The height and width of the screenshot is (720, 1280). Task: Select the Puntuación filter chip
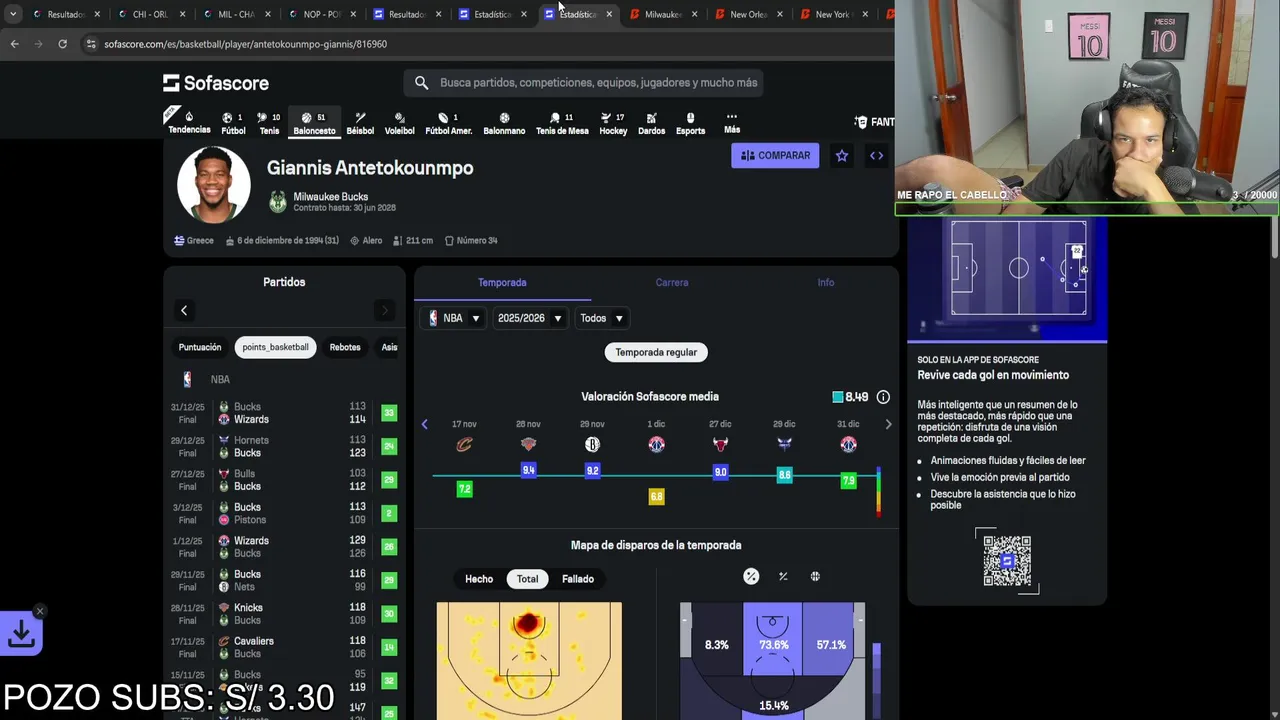(x=200, y=347)
